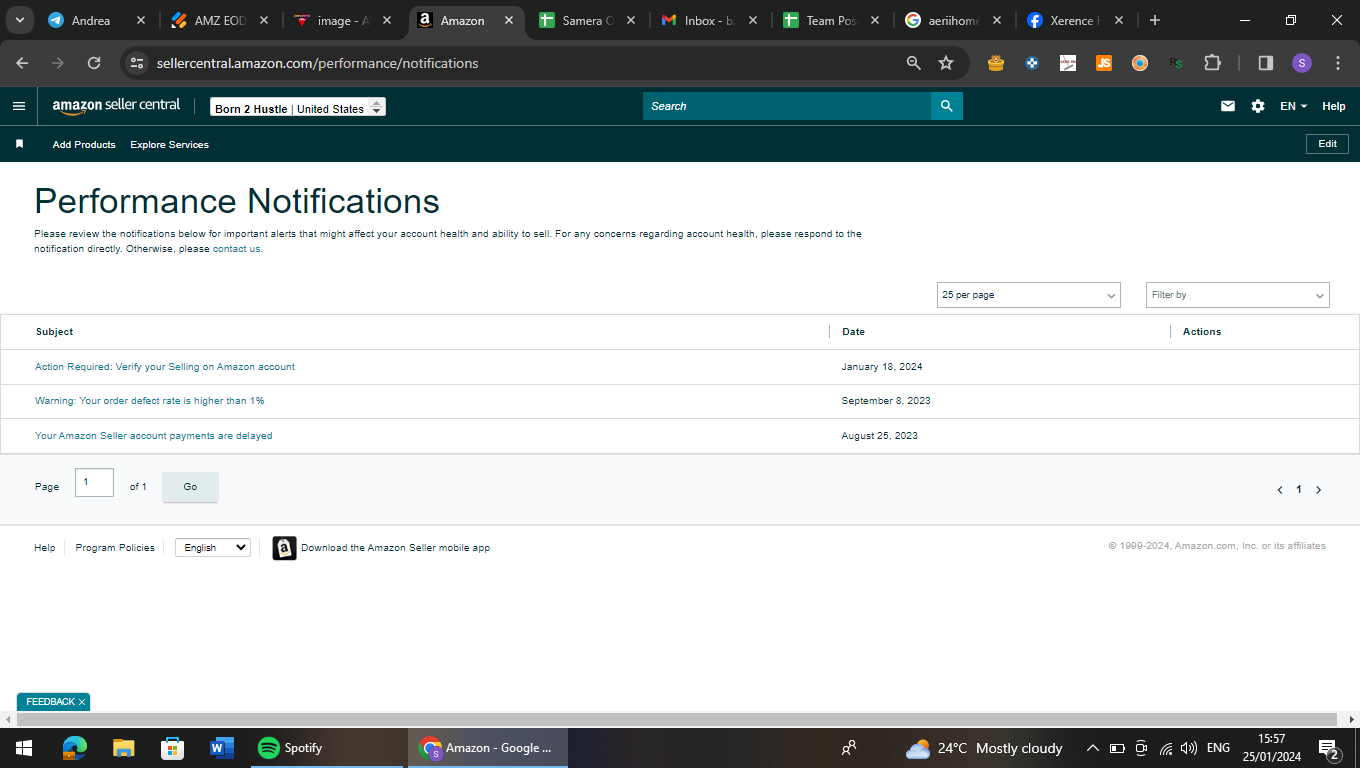Screen dimensions: 1360x768
Task: Click the contact us link
Action: [x=236, y=249]
